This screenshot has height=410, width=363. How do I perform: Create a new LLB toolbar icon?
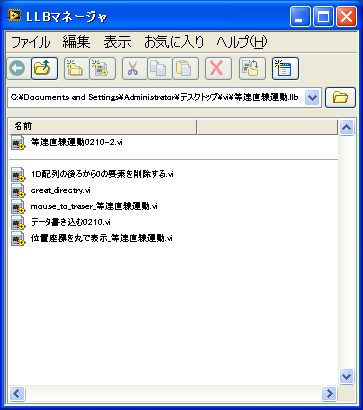coord(103,69)
